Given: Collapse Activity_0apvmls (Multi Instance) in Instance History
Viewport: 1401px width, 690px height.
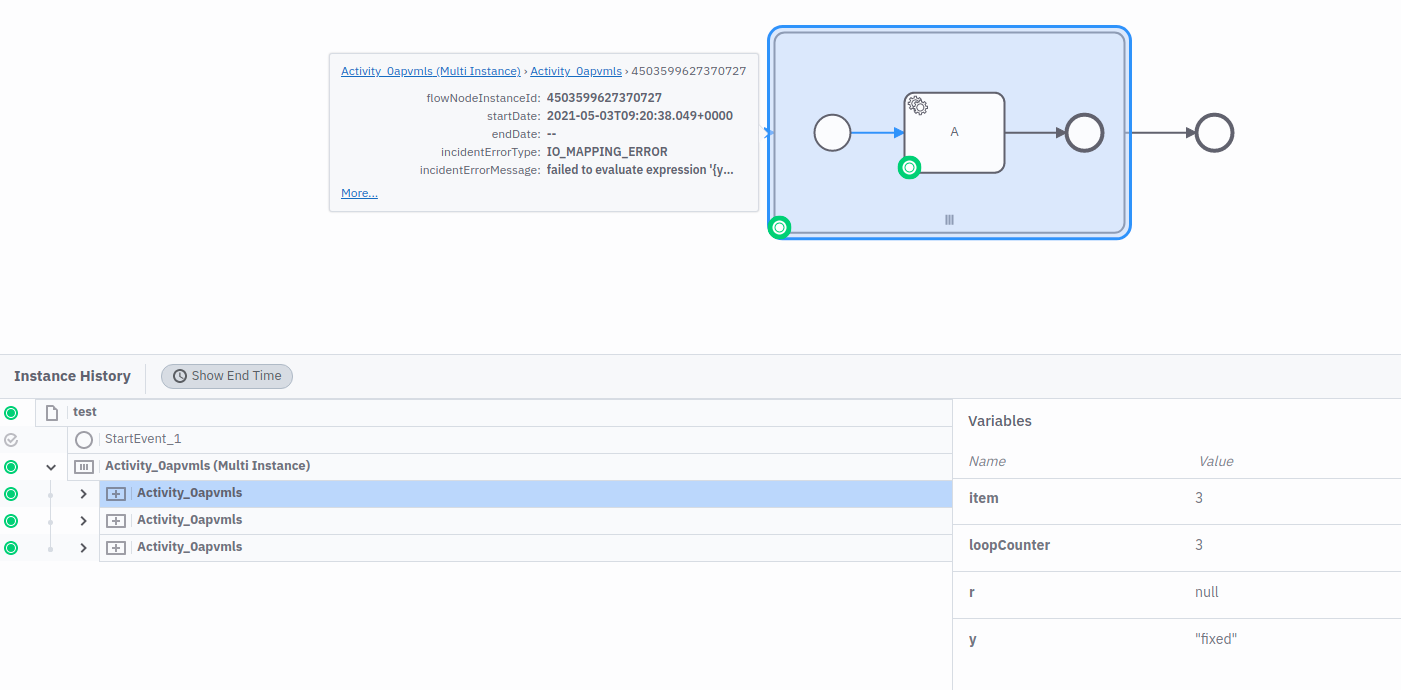Looking at the screenshot, I should pos(51,466).
